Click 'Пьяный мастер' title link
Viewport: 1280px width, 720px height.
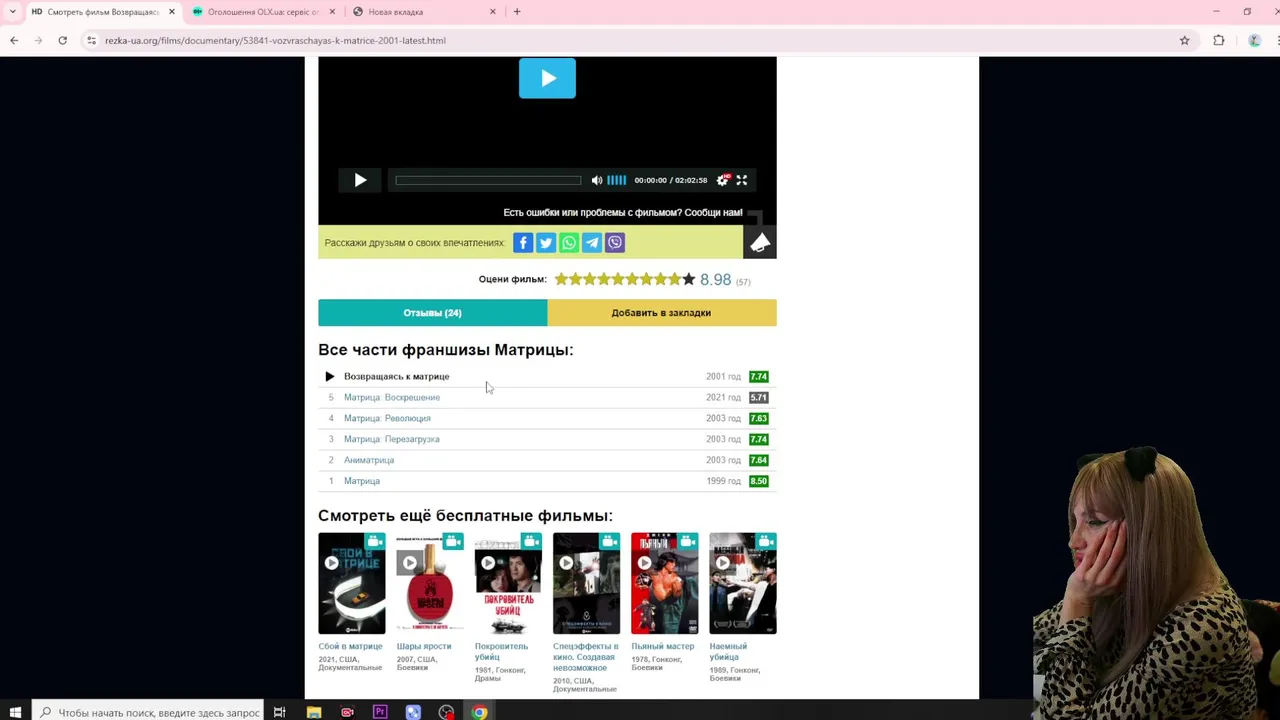coord(662,646)
